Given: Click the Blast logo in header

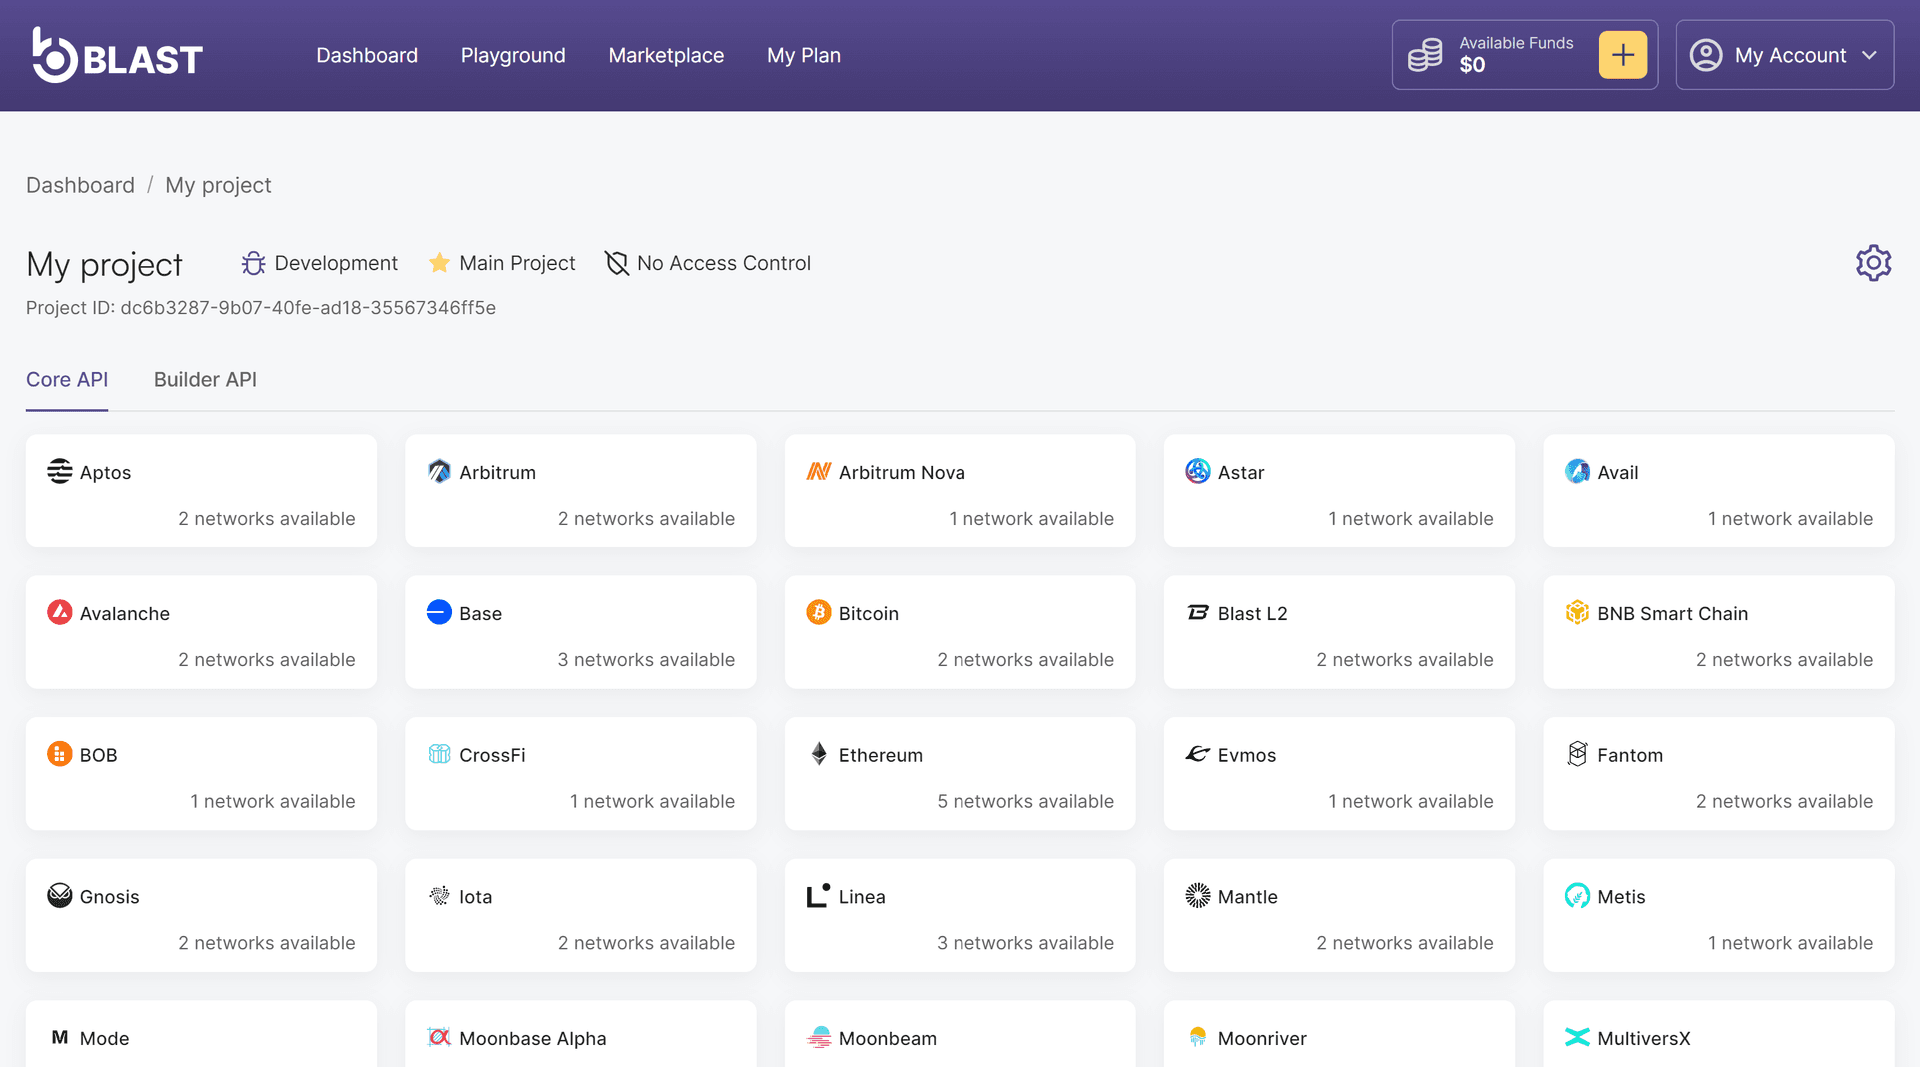Looking at the screenshot, I should tap(117, 56).
